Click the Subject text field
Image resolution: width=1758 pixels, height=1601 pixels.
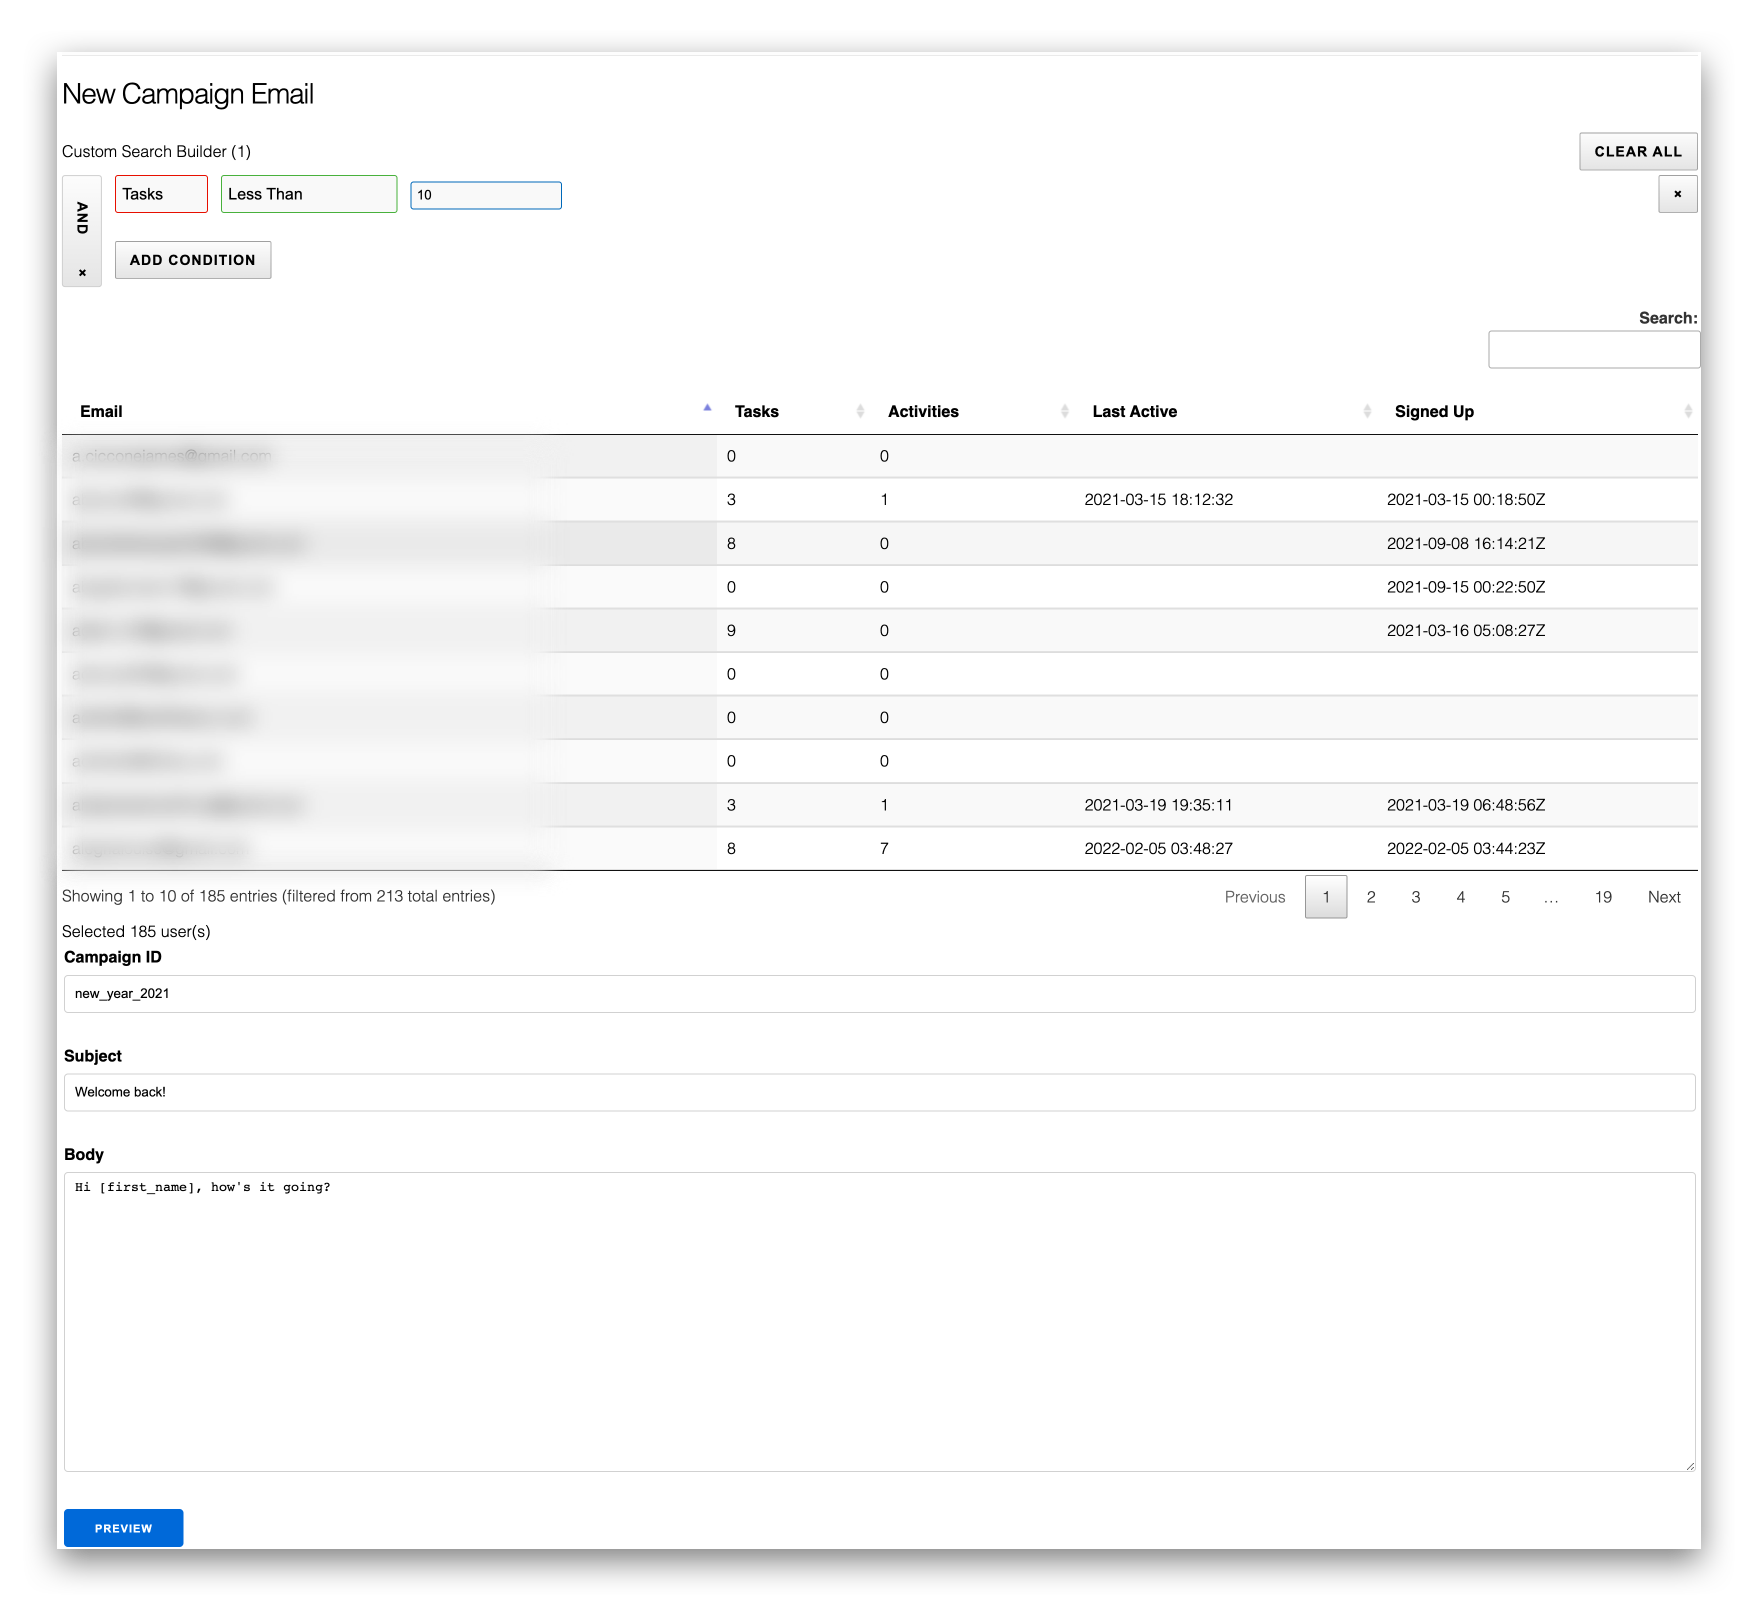click(x=879, y=1092)
